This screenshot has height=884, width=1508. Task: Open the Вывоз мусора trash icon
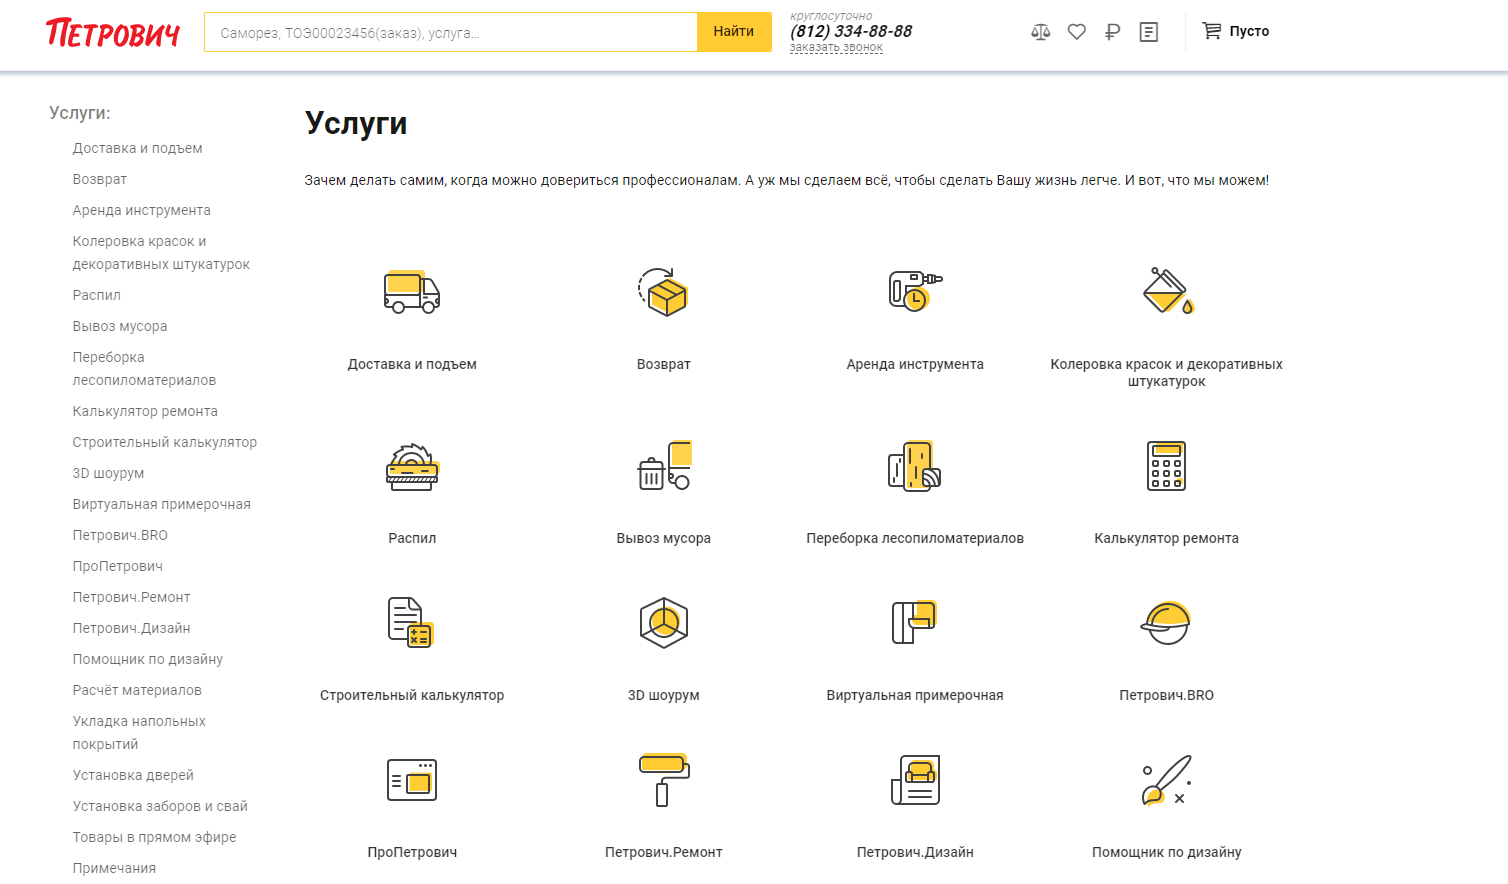[664, 466]
